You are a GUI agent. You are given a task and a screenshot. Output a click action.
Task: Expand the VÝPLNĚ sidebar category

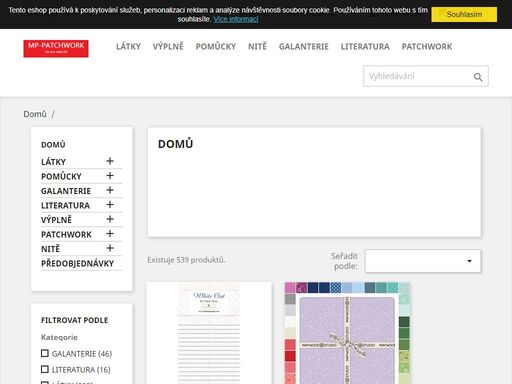click(110, 219)
